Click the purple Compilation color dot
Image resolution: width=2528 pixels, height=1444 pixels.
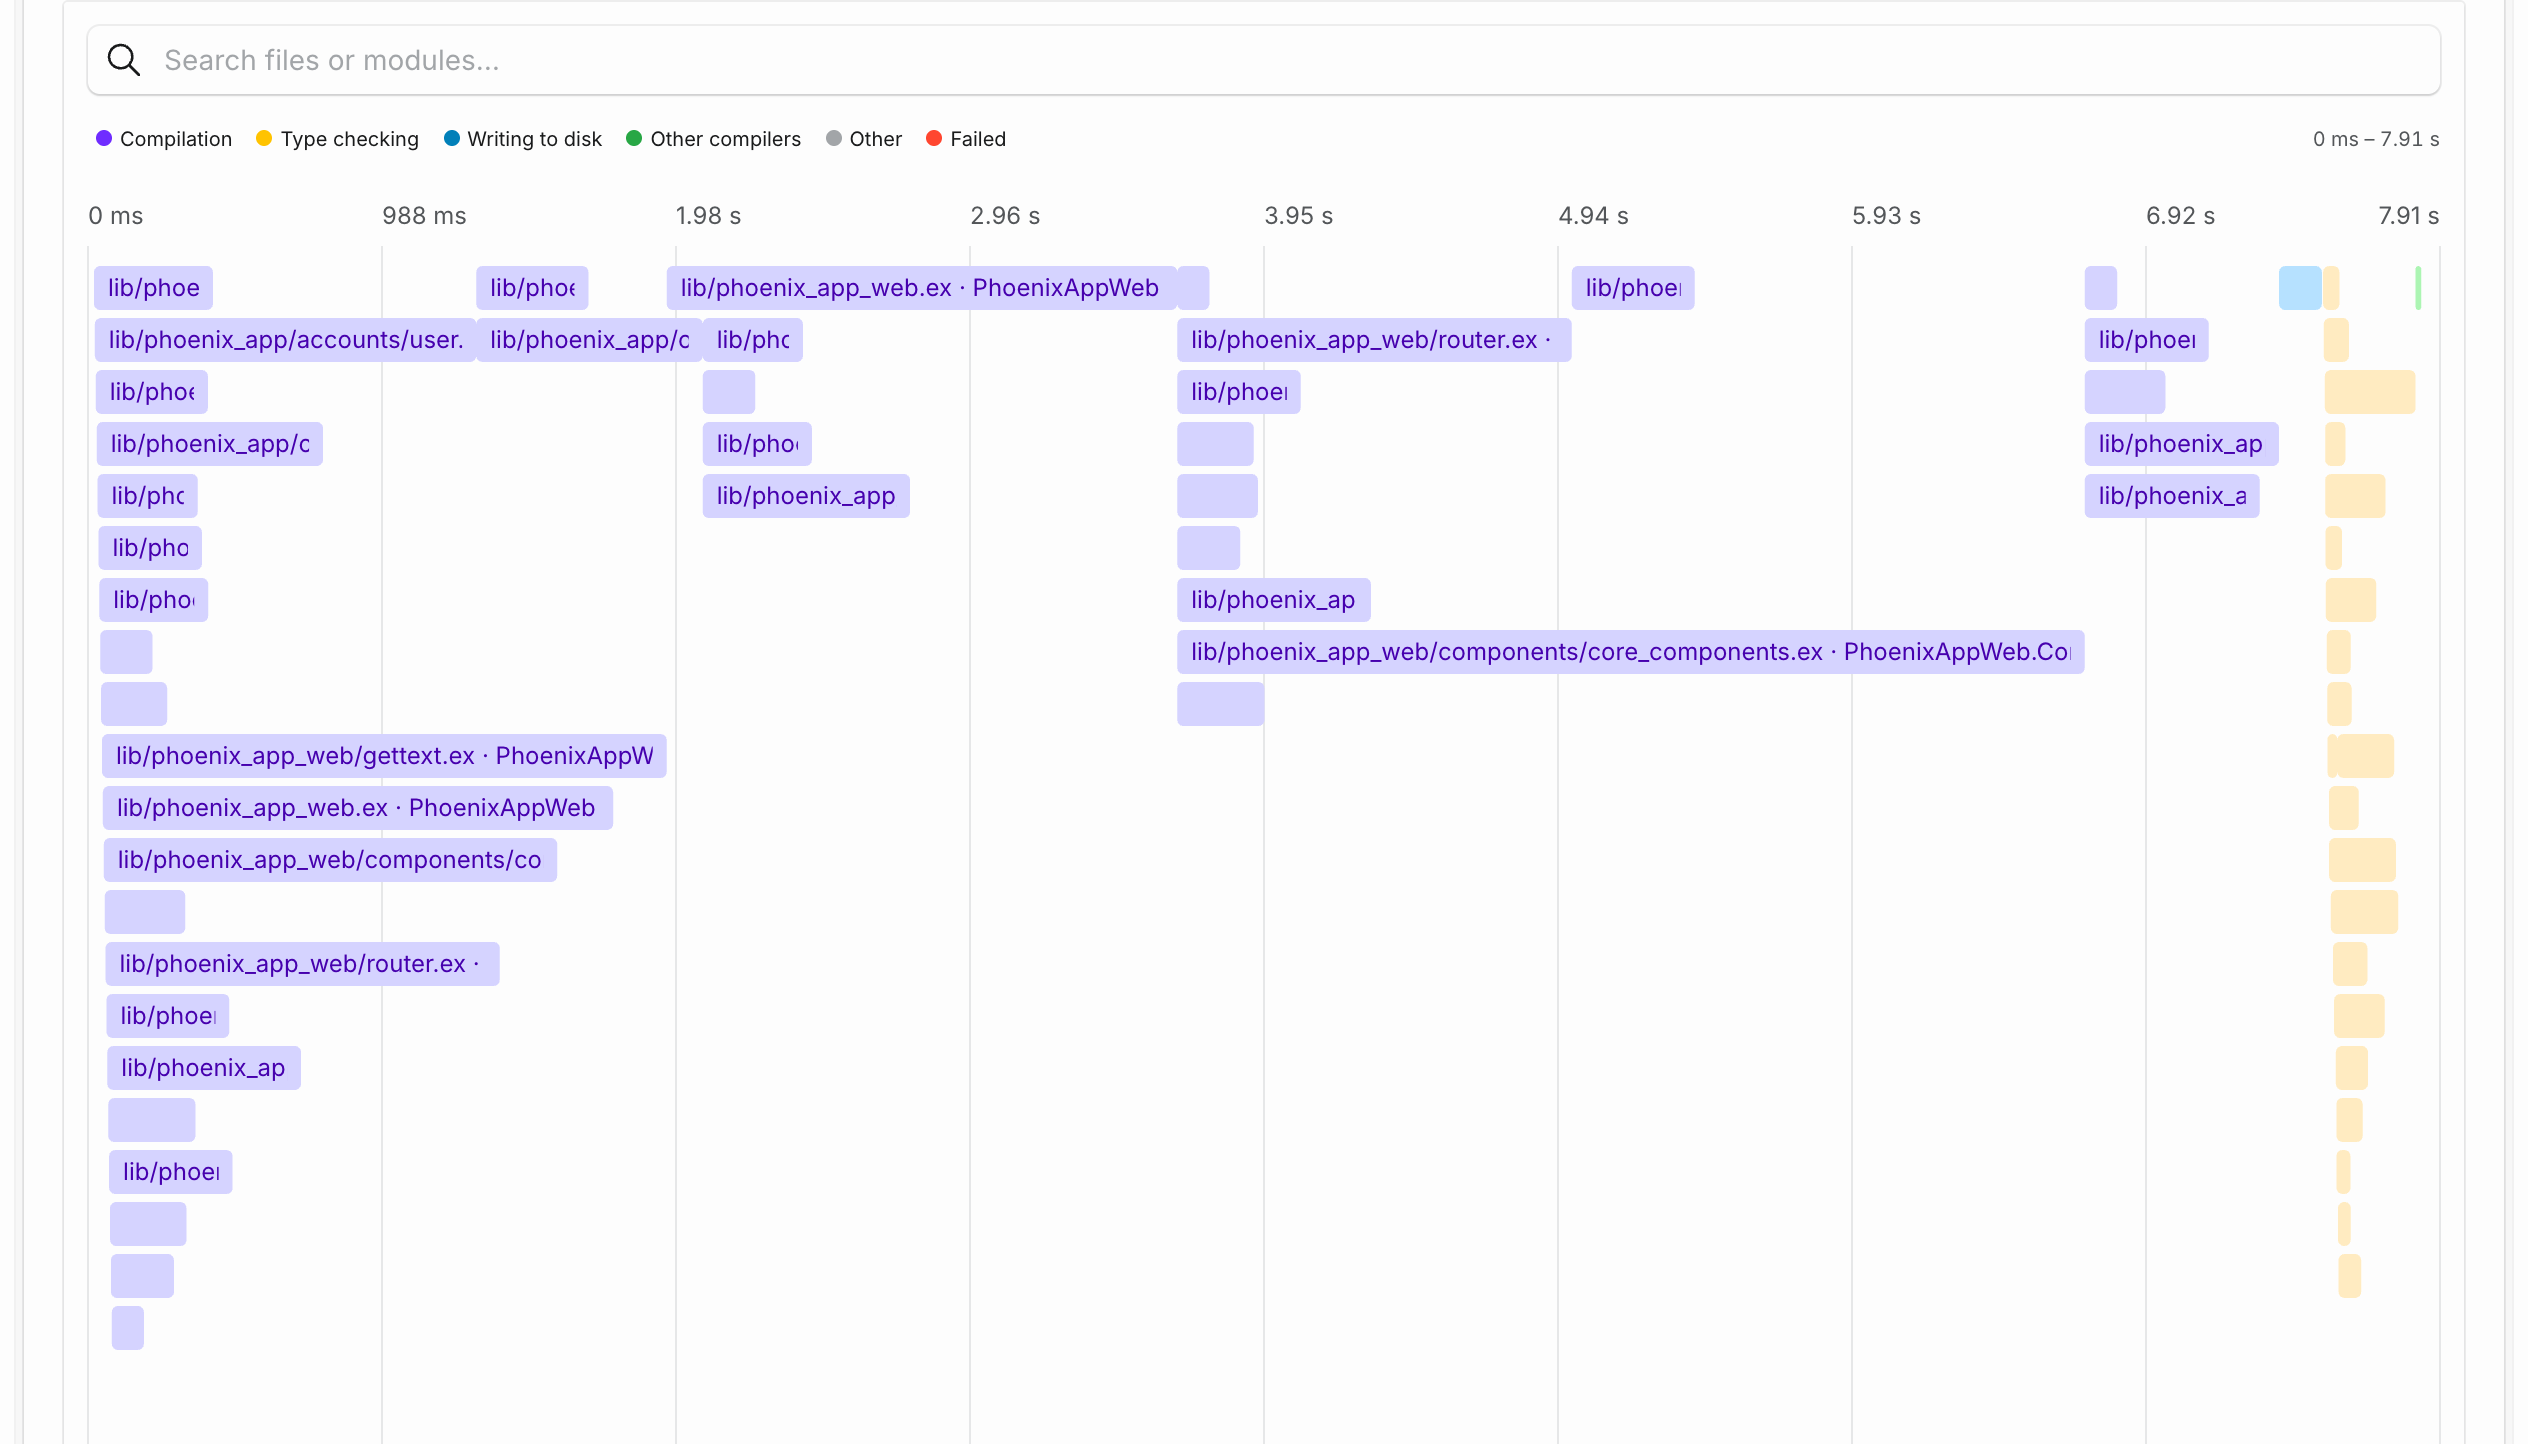pyautogui.click(x=104, y=138)
